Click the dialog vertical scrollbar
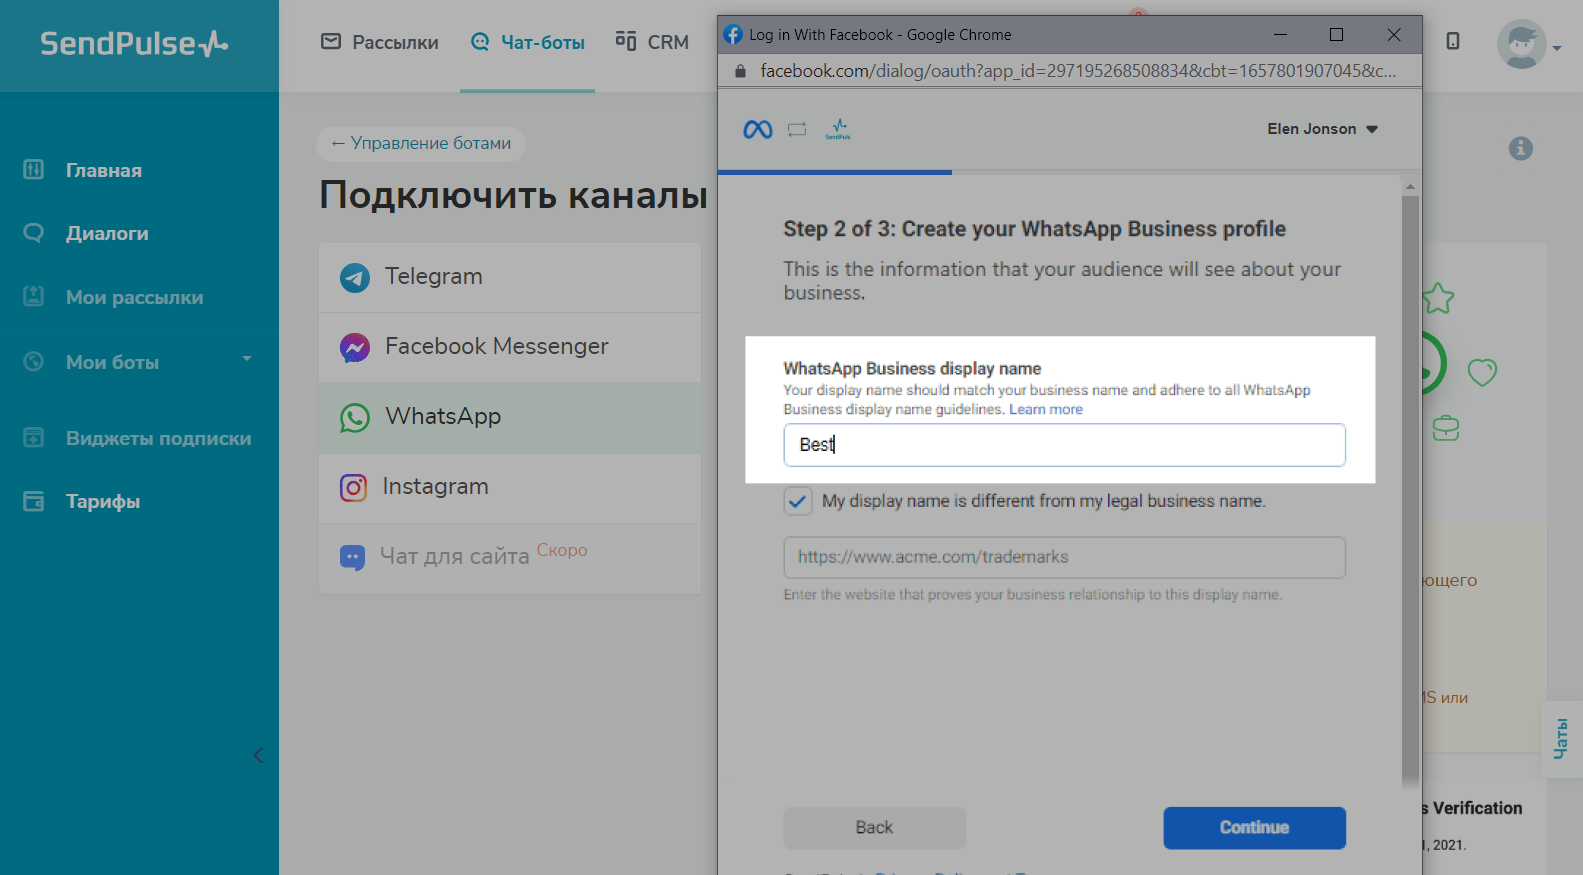Viewport: 1583px width, 875px height. pos(1410,490)
